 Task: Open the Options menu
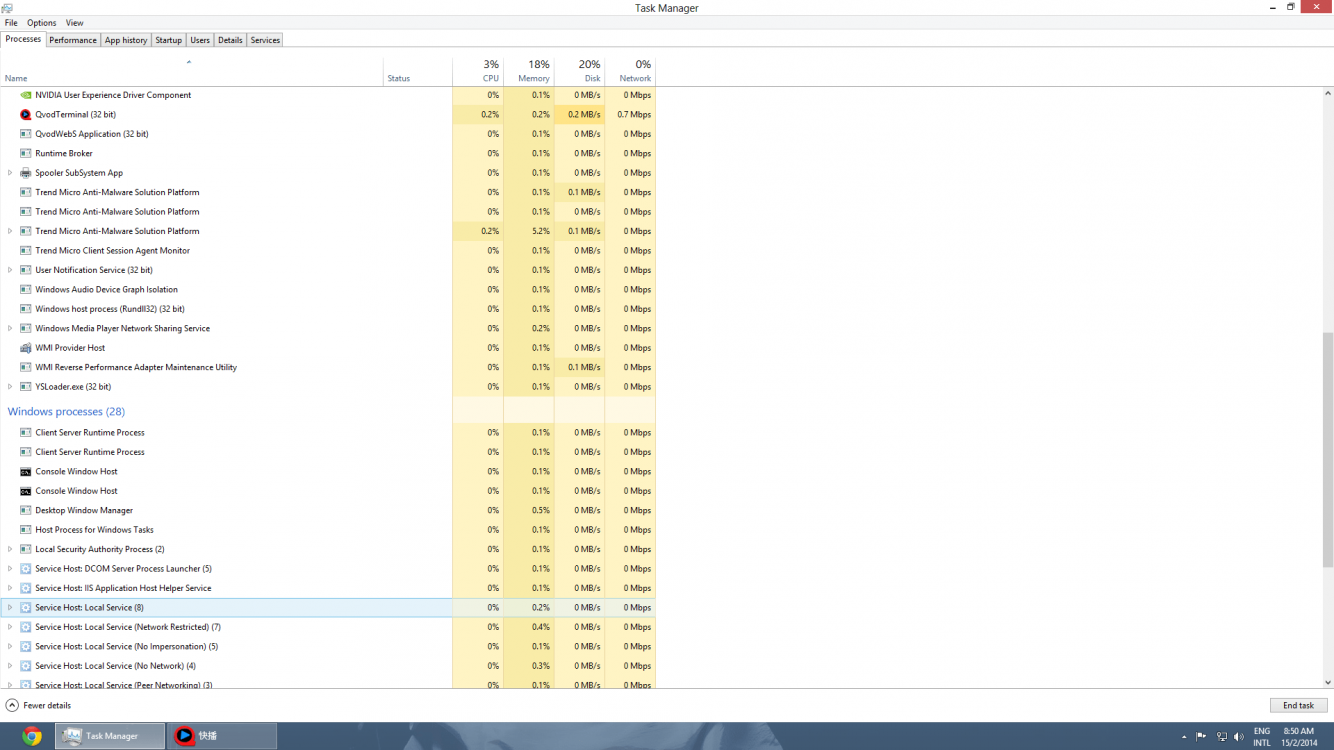click(41, 23)
